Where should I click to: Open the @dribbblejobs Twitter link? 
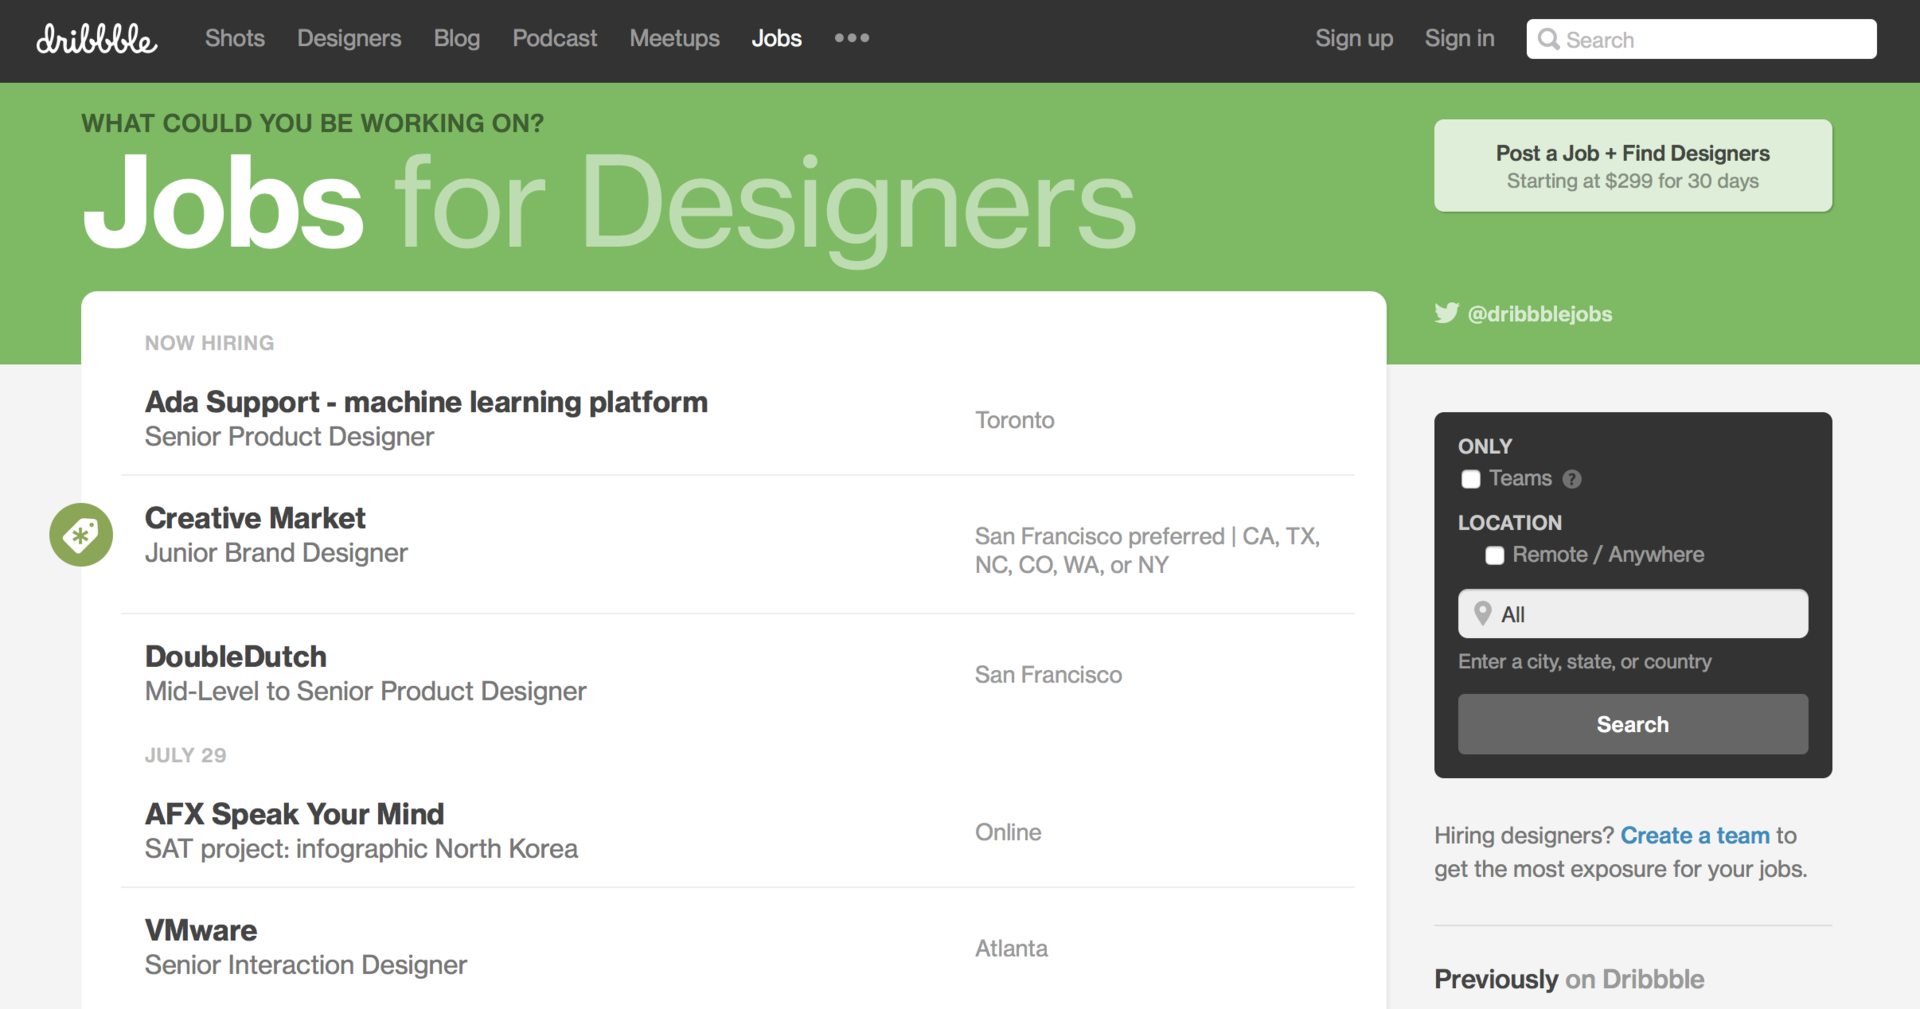pos(1540,314)
